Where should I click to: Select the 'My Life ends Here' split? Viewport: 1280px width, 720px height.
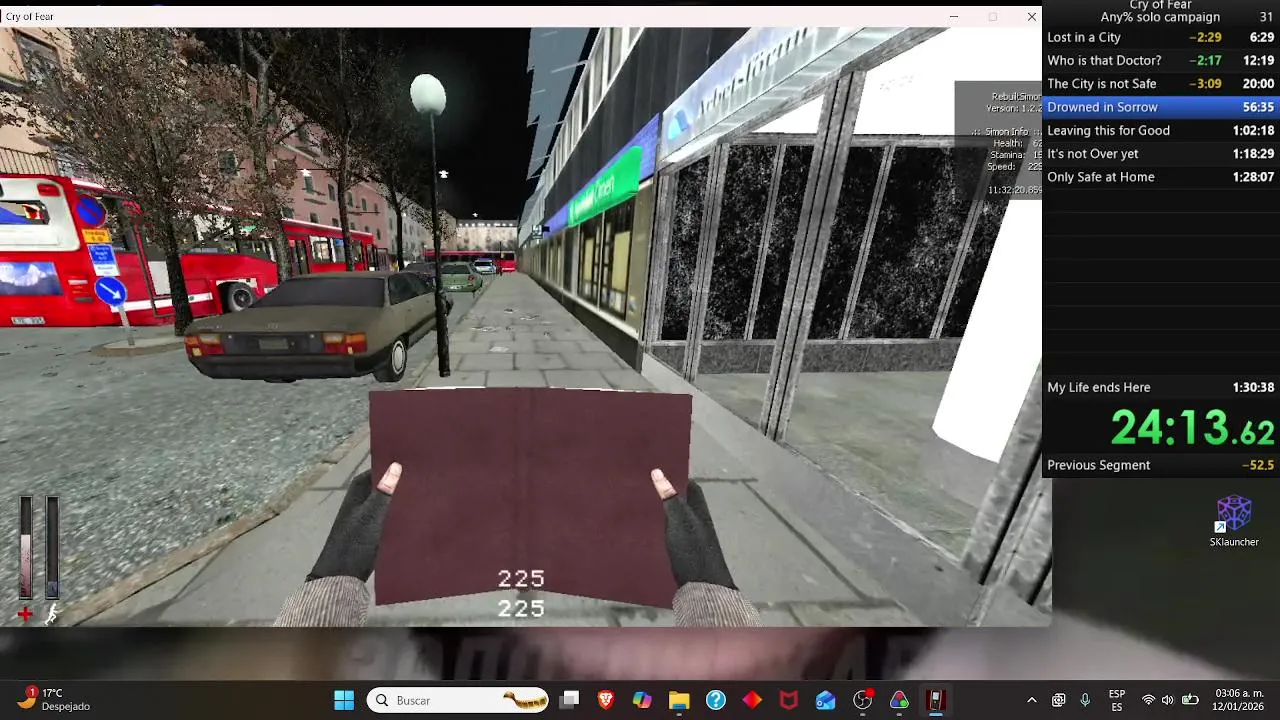click(x=1161, y=387)
